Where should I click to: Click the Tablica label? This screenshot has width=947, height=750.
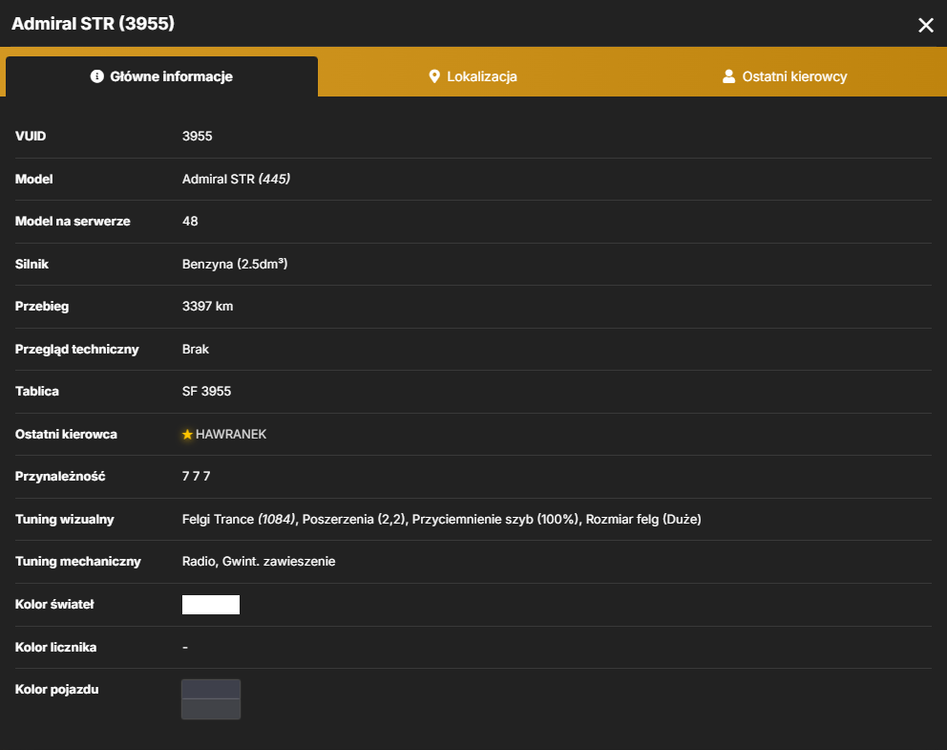[37, 391]
